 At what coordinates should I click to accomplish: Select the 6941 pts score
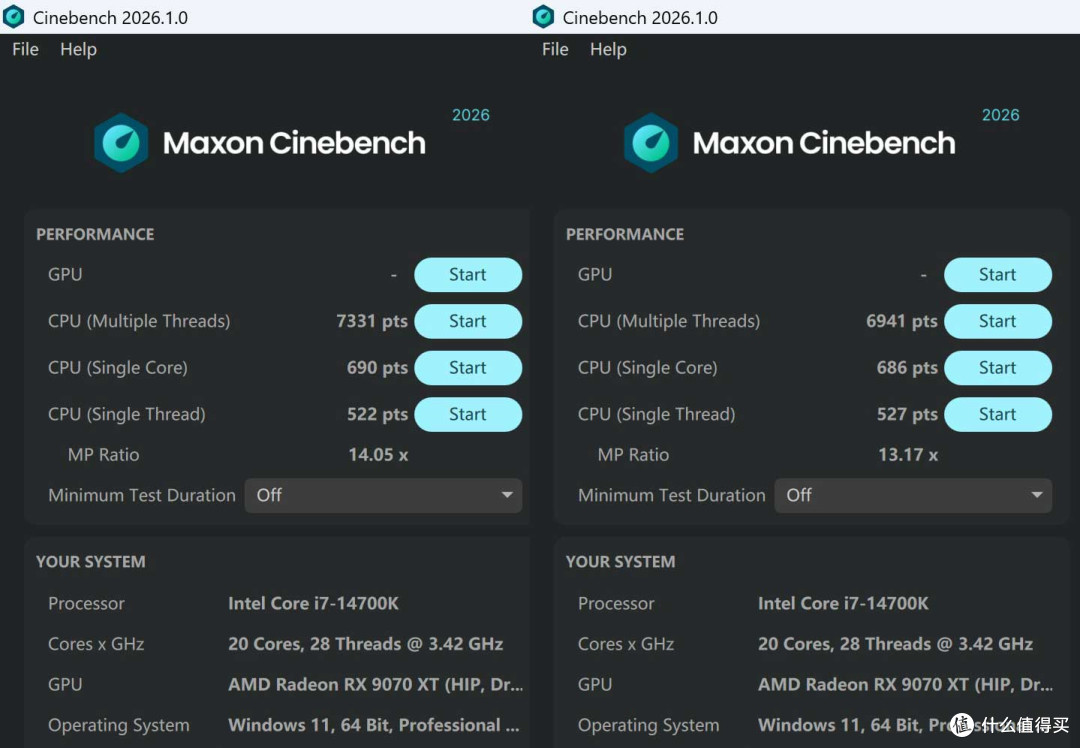(902, 322)
